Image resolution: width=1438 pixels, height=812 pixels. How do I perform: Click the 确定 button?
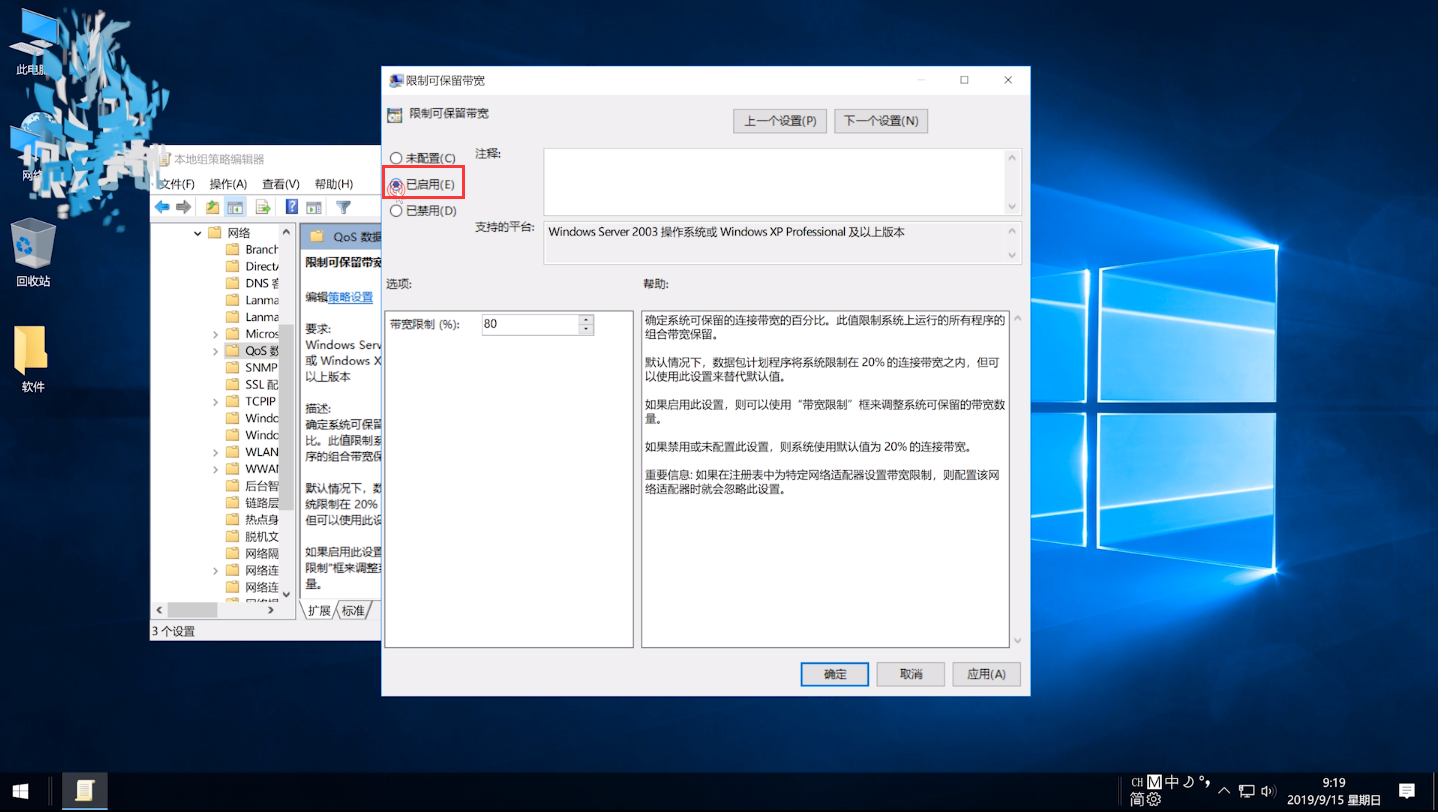pyautogui.click(x=835, y=674)
